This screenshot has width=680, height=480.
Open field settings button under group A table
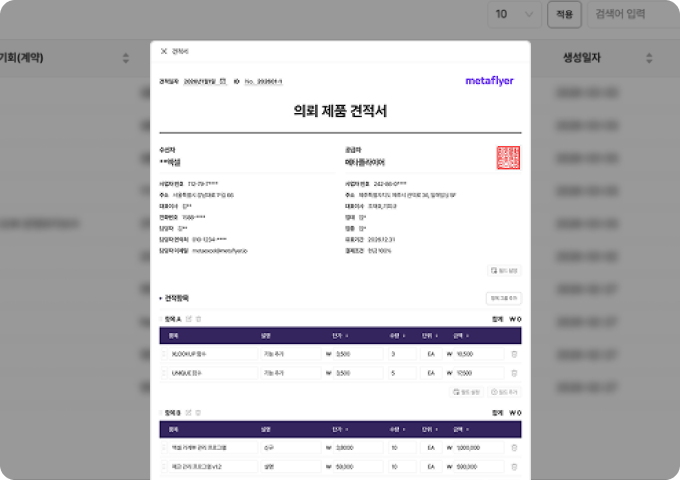466,392
